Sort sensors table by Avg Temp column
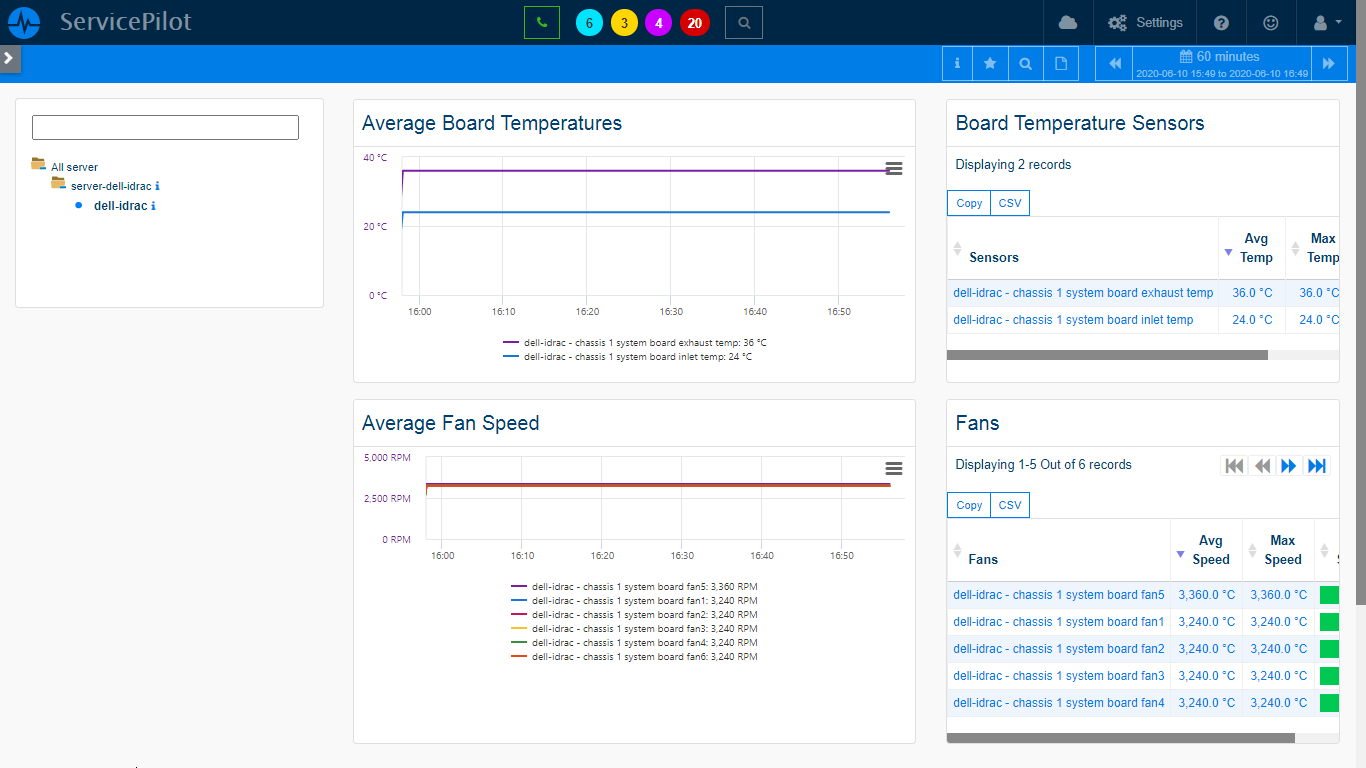The image size is (1366, 768). click(x=1255, y=248)
